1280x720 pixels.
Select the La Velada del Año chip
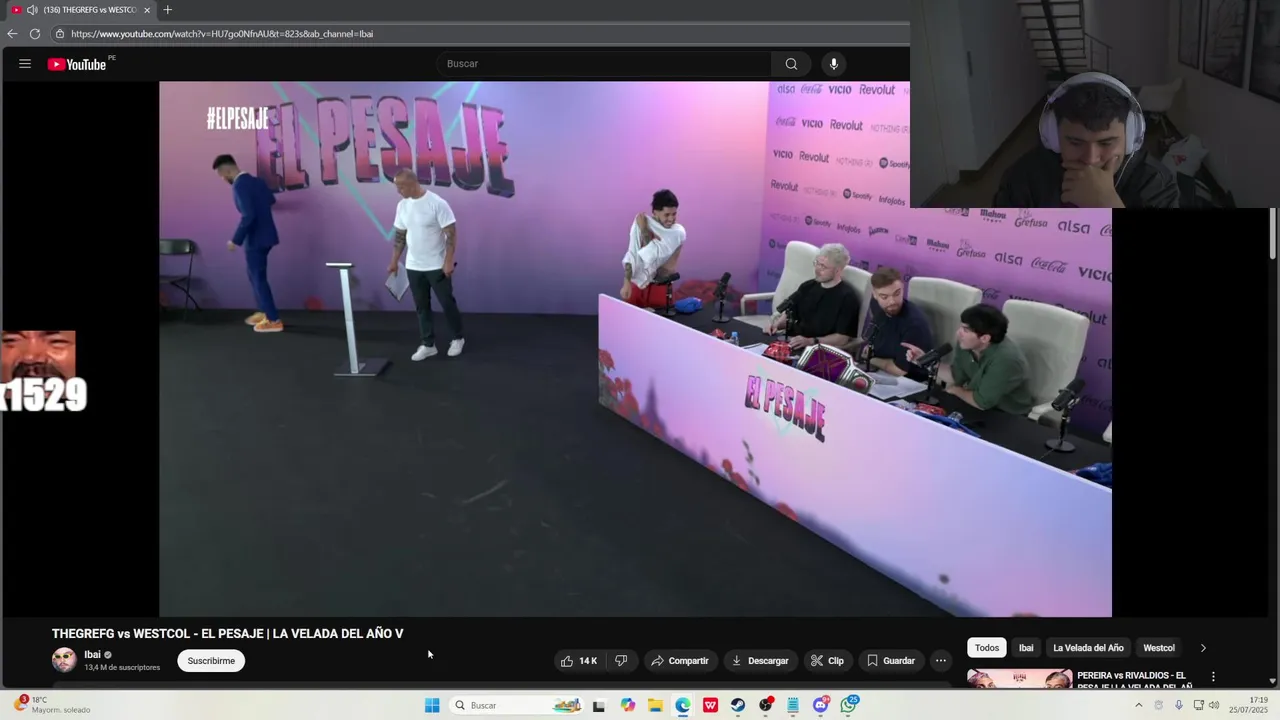click(1088, 648)
